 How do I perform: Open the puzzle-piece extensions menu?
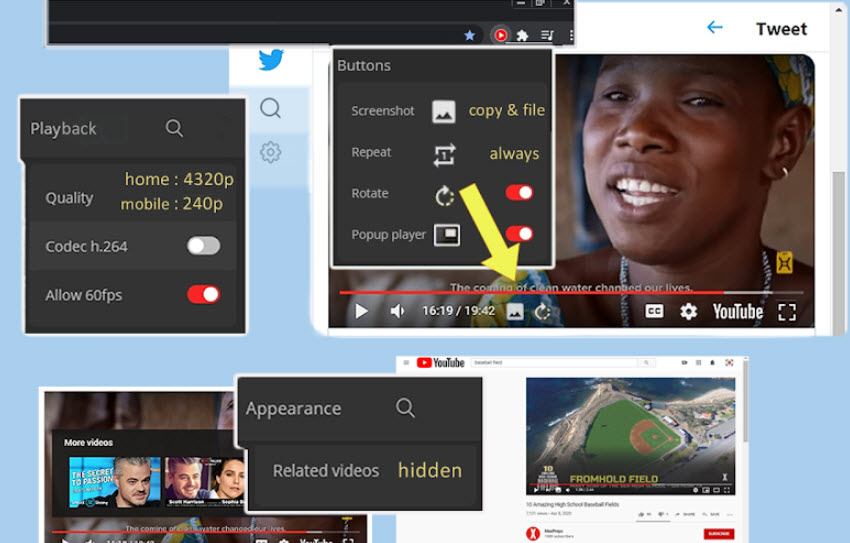coord(522,36)
